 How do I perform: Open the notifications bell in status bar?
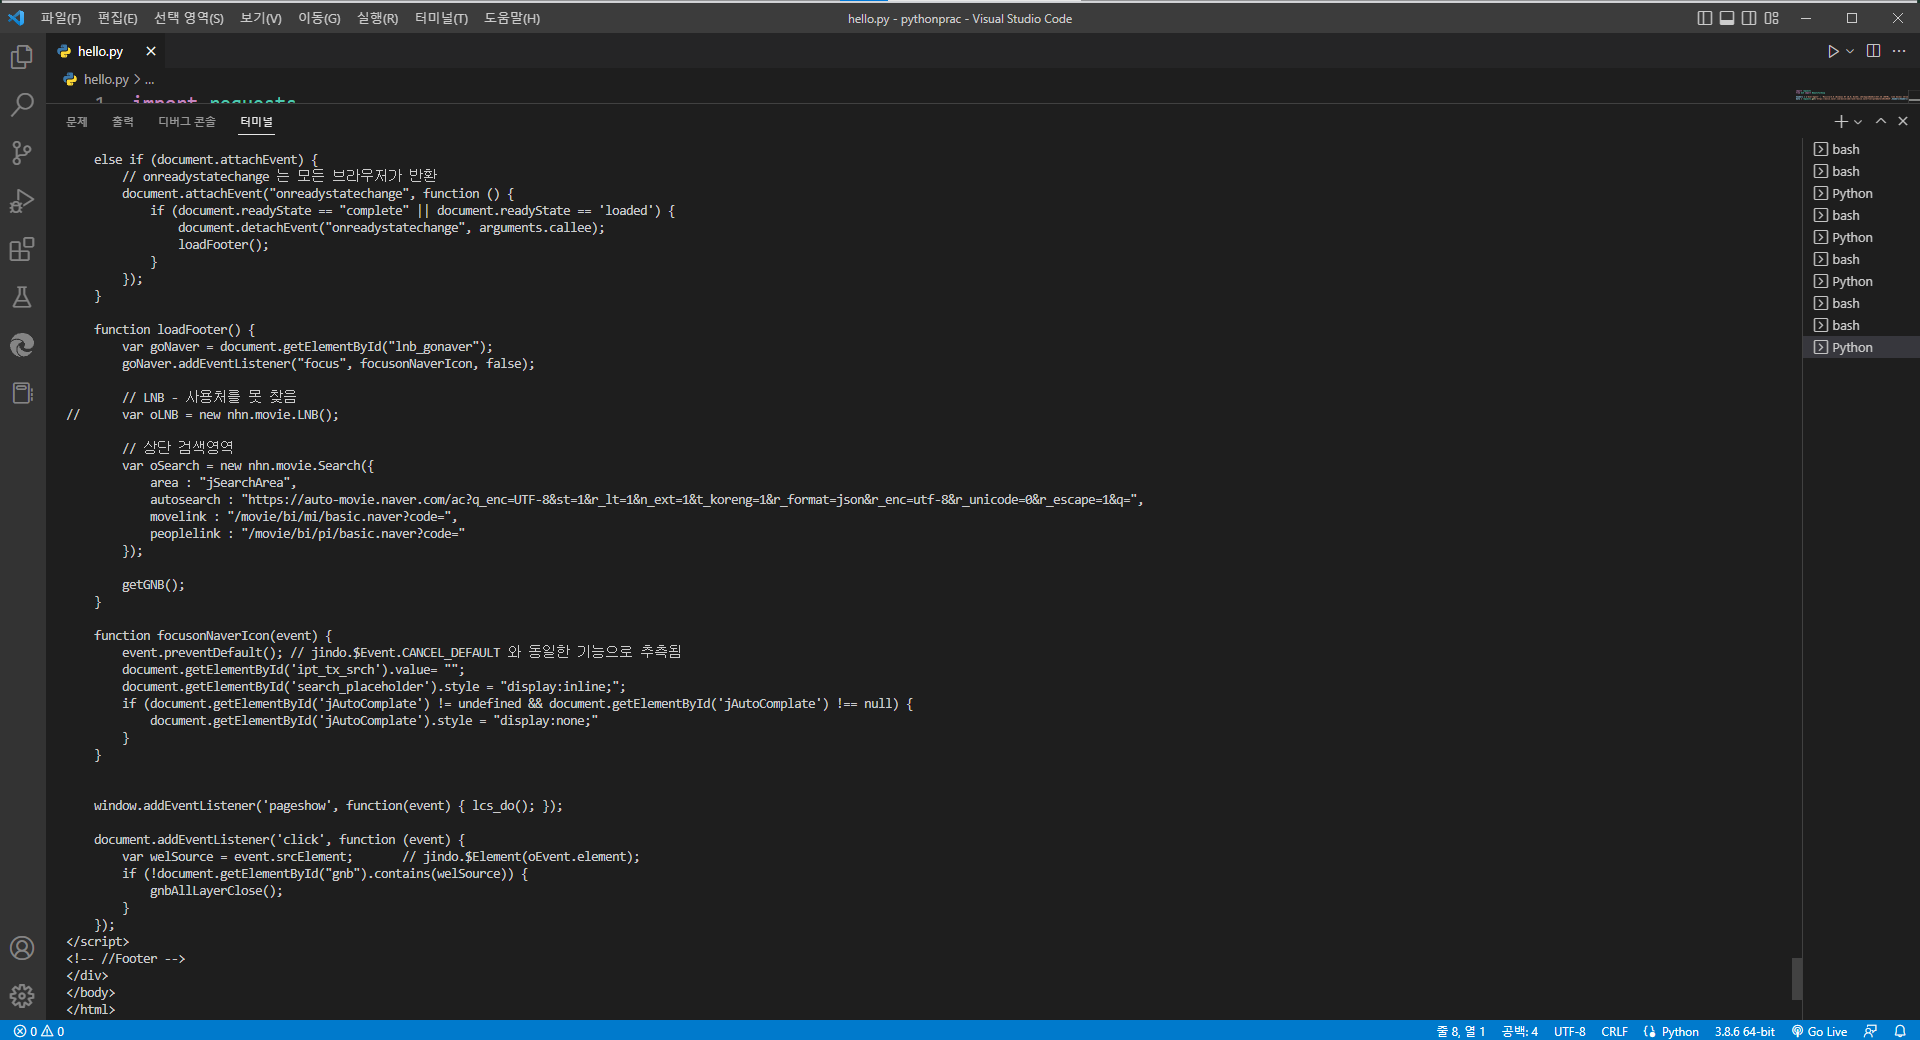pos(1900,1031)
